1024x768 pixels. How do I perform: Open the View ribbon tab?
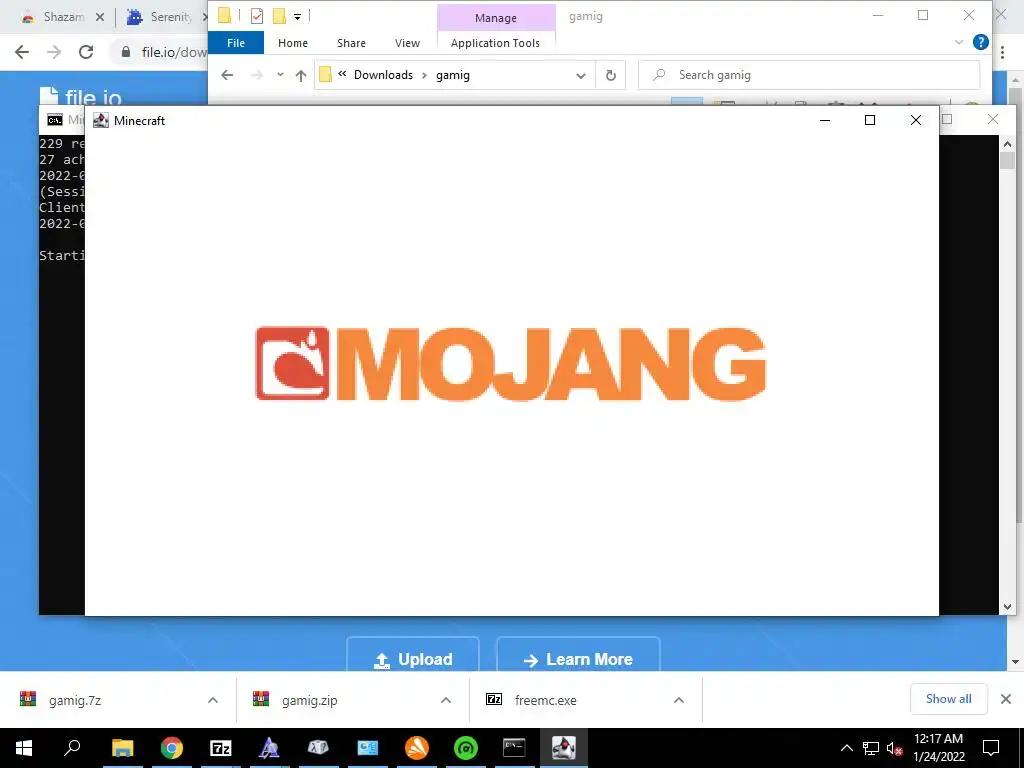click(408, 43)
